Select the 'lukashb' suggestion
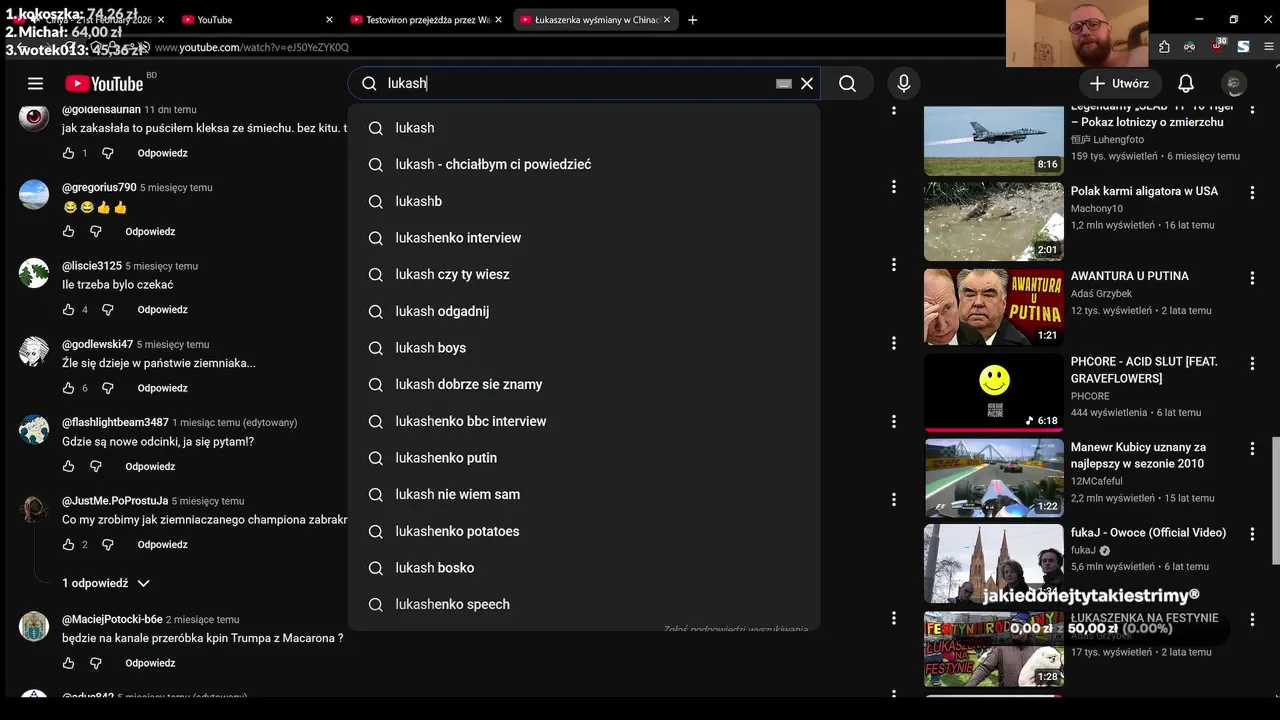The height and width of the screenshot is (720, 1280). (x=584, y=201)
